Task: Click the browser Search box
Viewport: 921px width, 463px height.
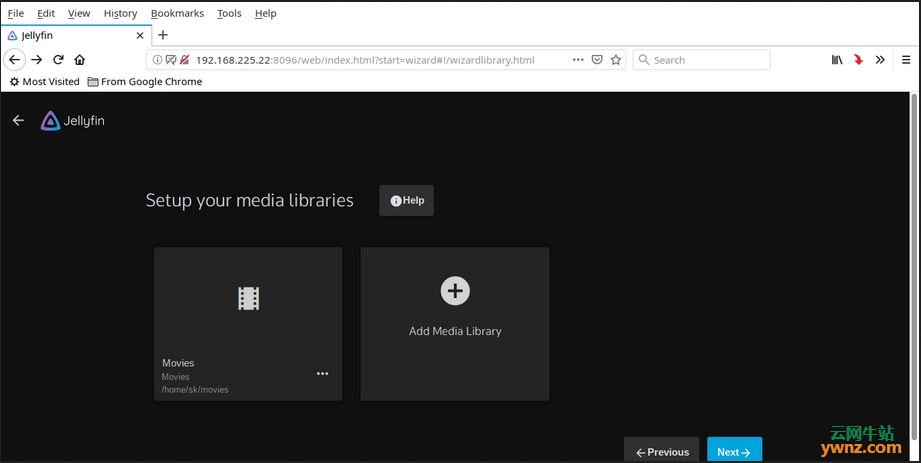Action: 701,59
